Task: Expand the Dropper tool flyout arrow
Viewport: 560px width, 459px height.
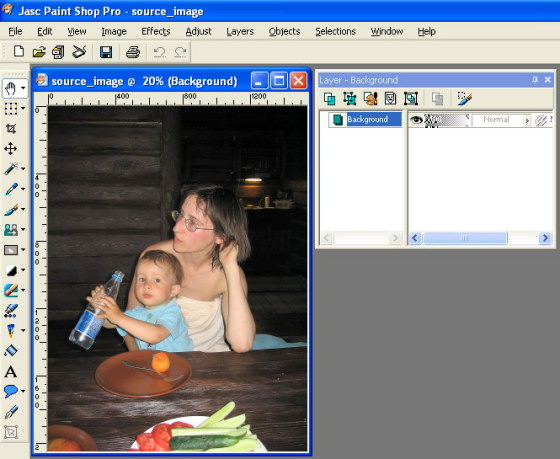Action: point(23,189)
